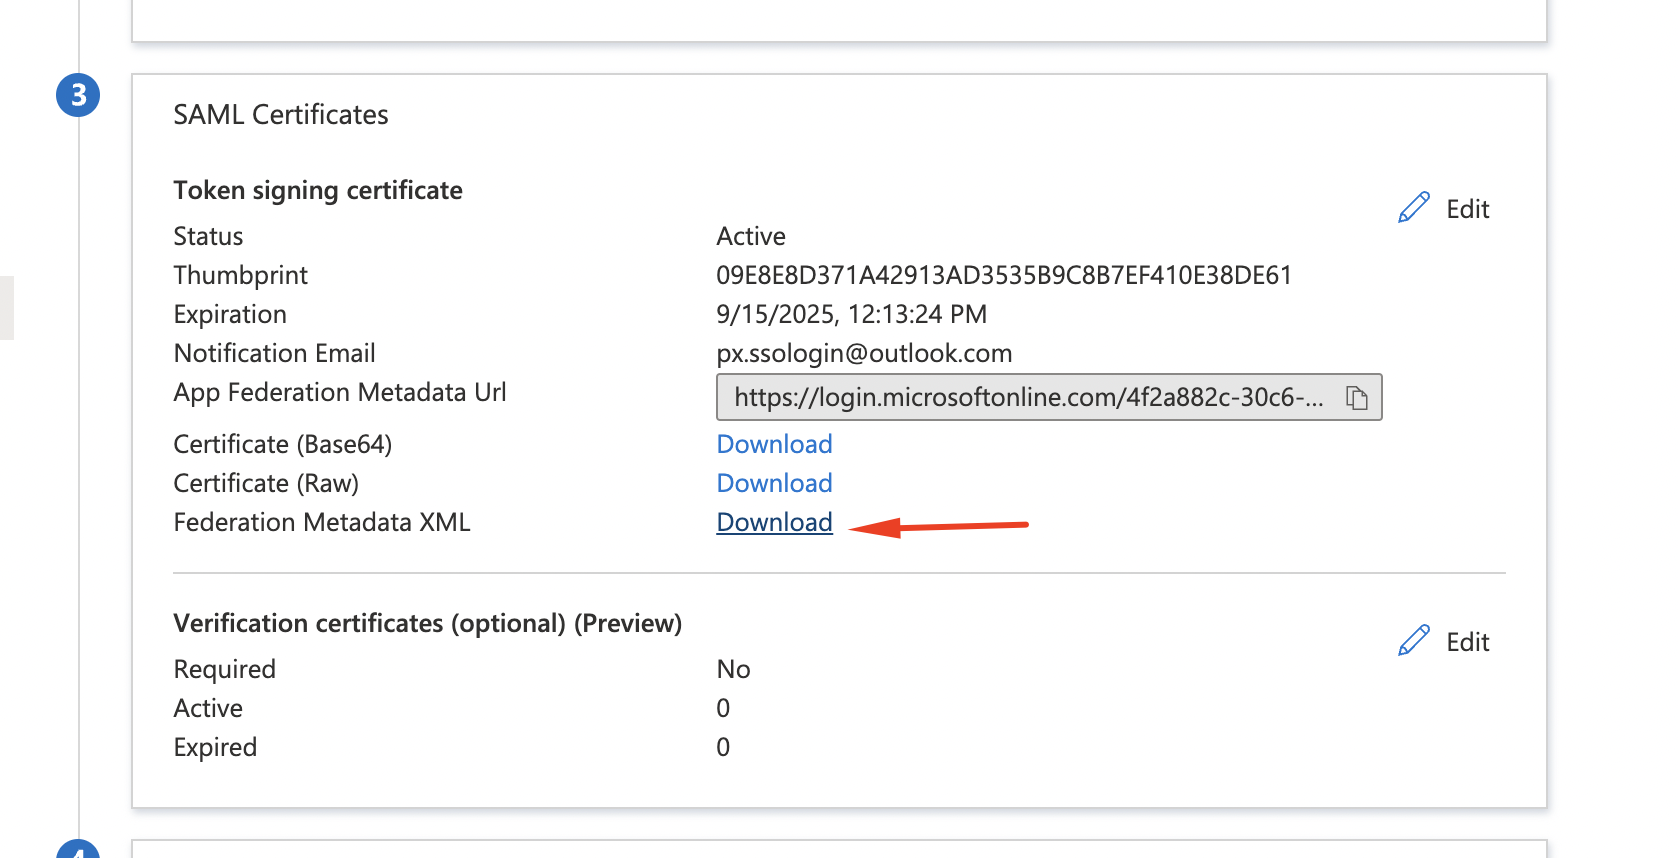Click the Required label
Screen dimensions: 1678x858
click(224, 669)
